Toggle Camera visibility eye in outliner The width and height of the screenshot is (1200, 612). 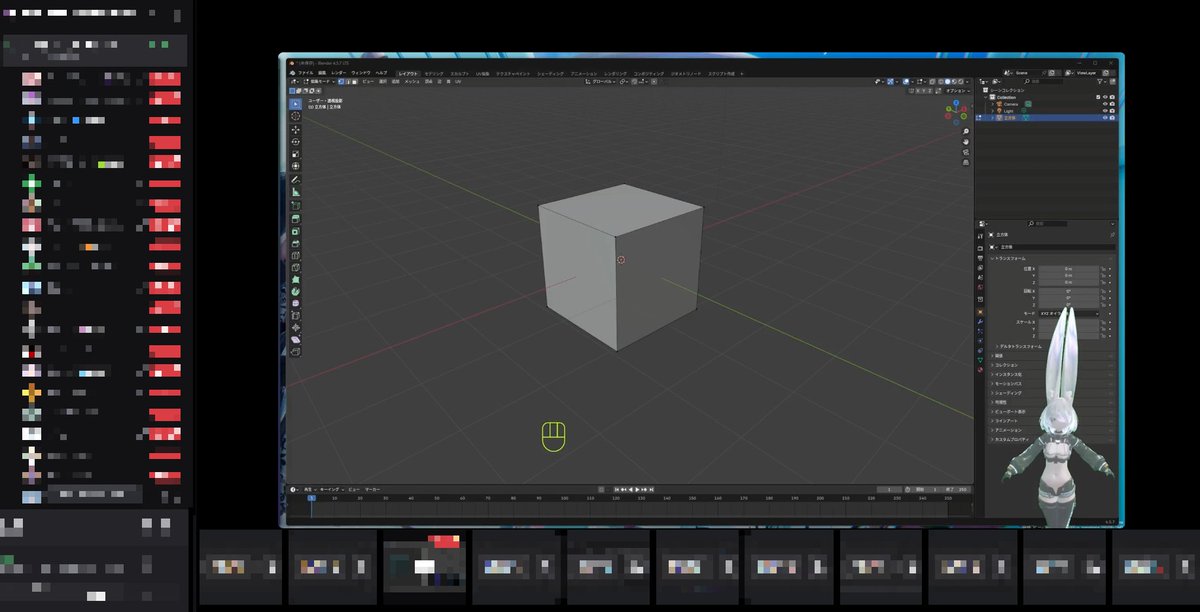(x=1105, y=104)
